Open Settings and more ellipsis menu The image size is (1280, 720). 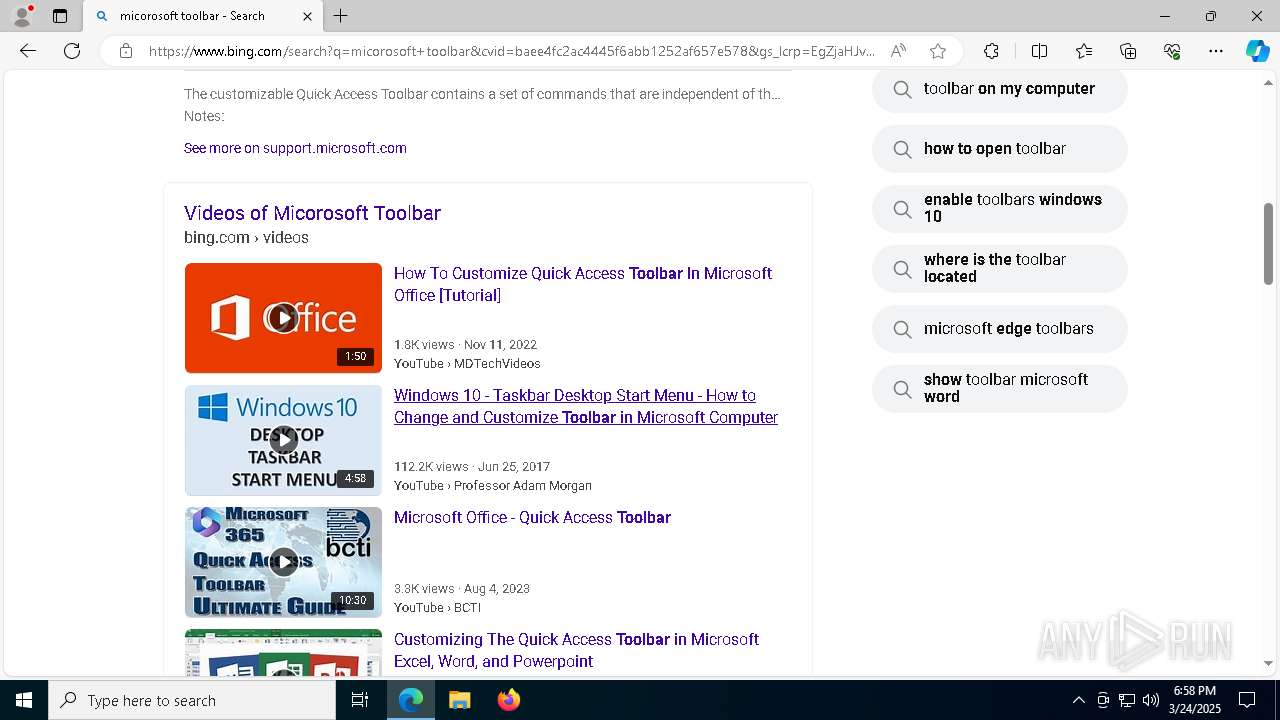[1216, 51]
